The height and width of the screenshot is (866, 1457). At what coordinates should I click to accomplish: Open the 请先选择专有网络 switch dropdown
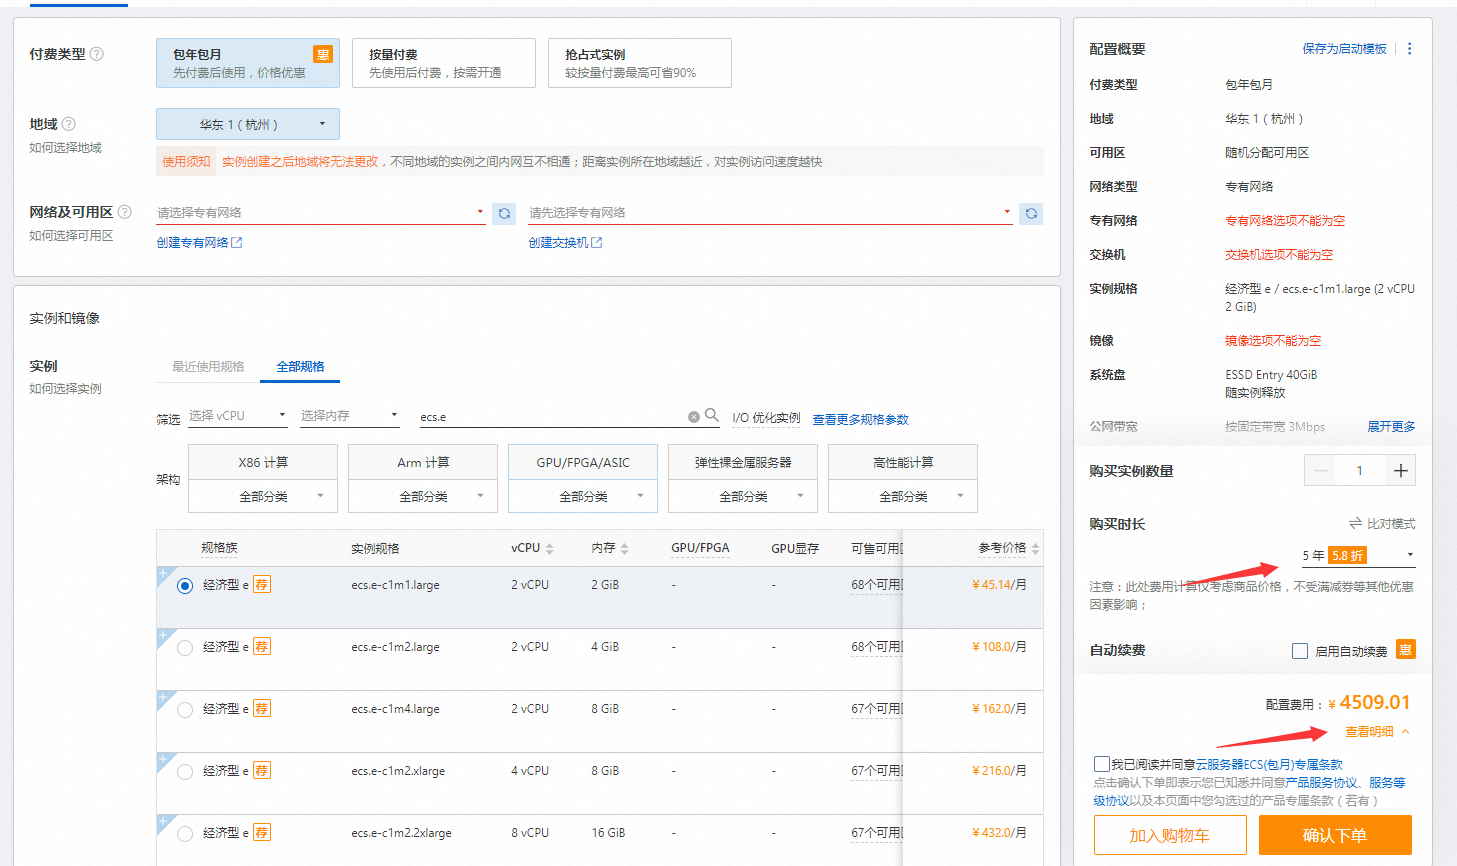(x=770, y=212)
